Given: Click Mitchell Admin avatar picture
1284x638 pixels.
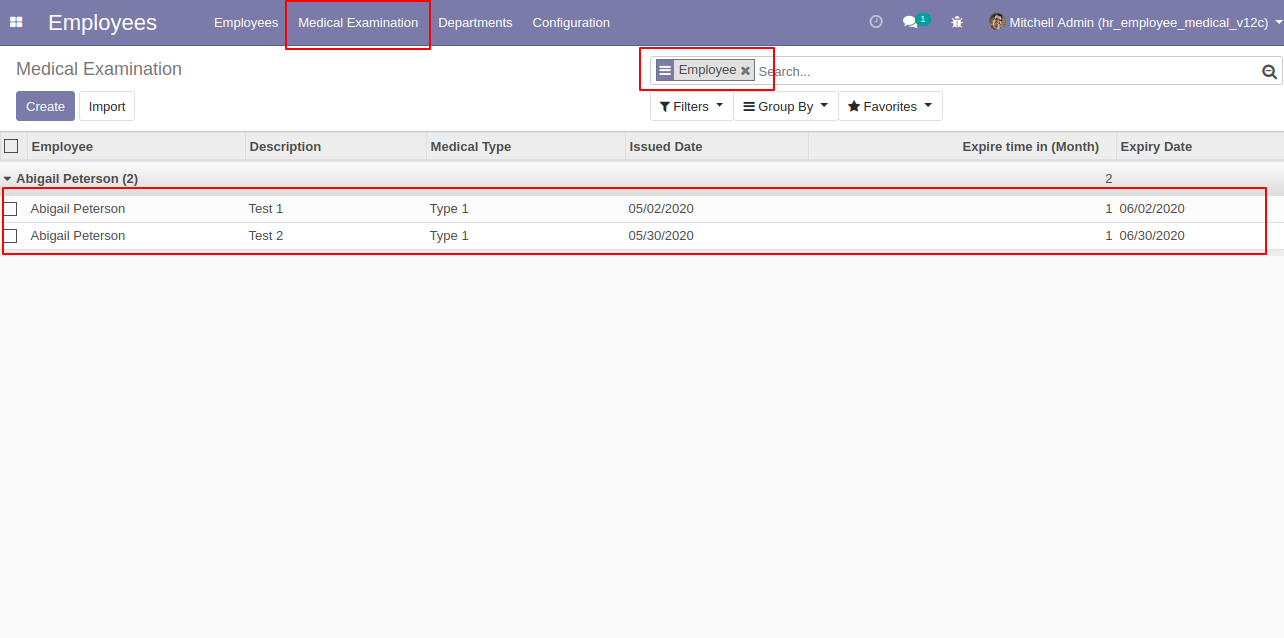Looking at the screenshot, I should coord(997,22).
